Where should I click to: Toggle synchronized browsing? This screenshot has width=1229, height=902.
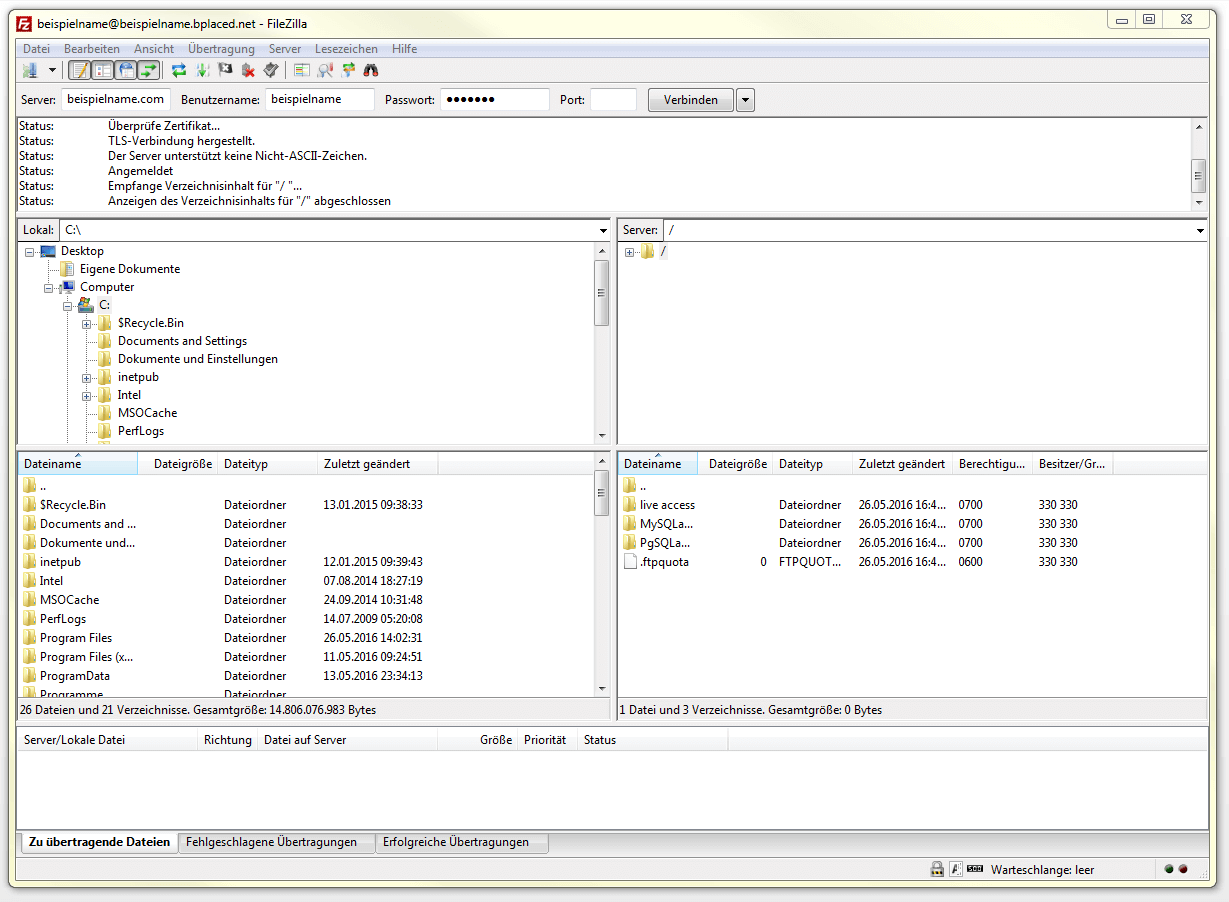click(348, 70)
